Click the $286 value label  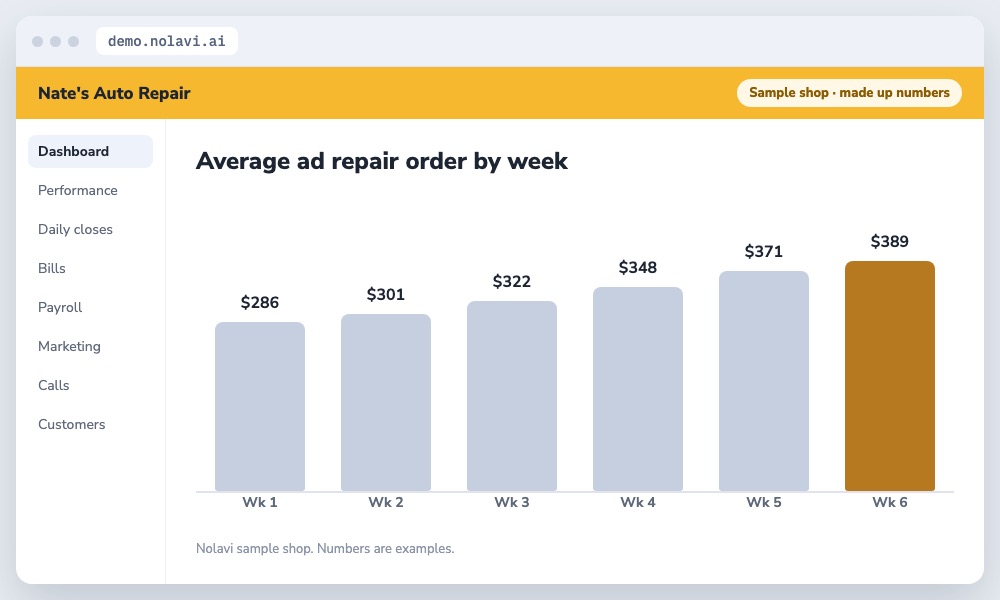tap(260, 302)
